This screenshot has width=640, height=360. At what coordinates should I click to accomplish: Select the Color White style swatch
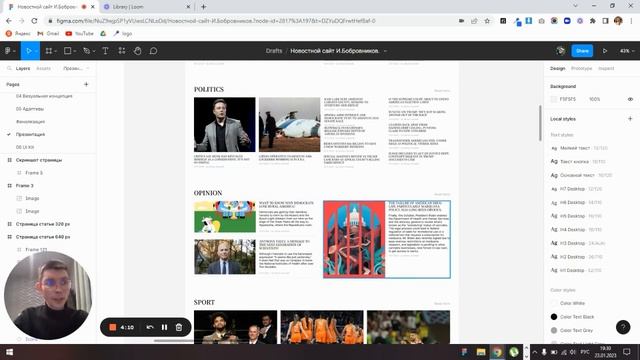[x=554, y=303]
